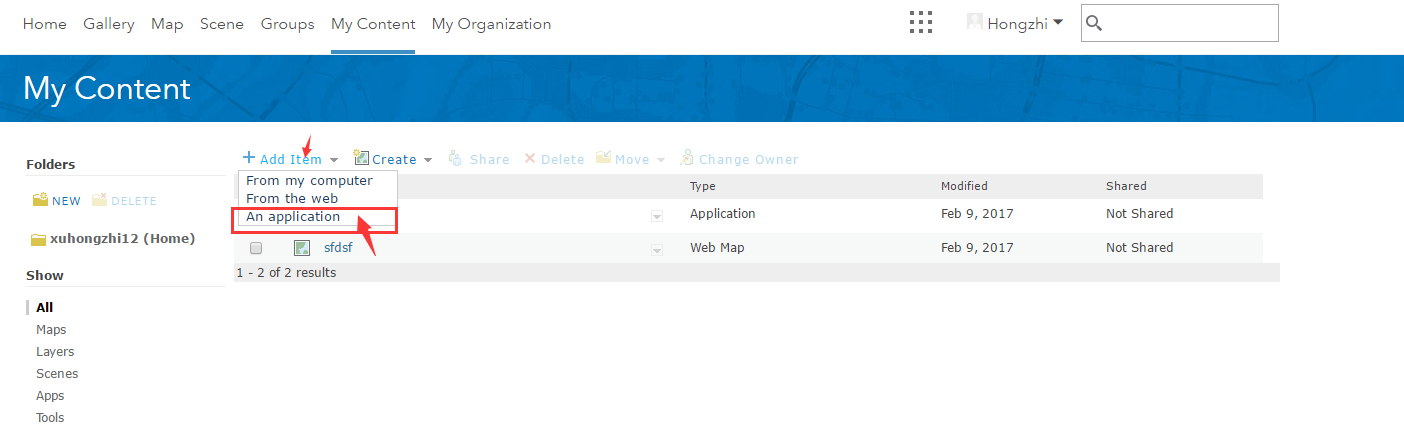Filter content by Maps
Viewport: 1404px width, 431px height.
(51, 330)
